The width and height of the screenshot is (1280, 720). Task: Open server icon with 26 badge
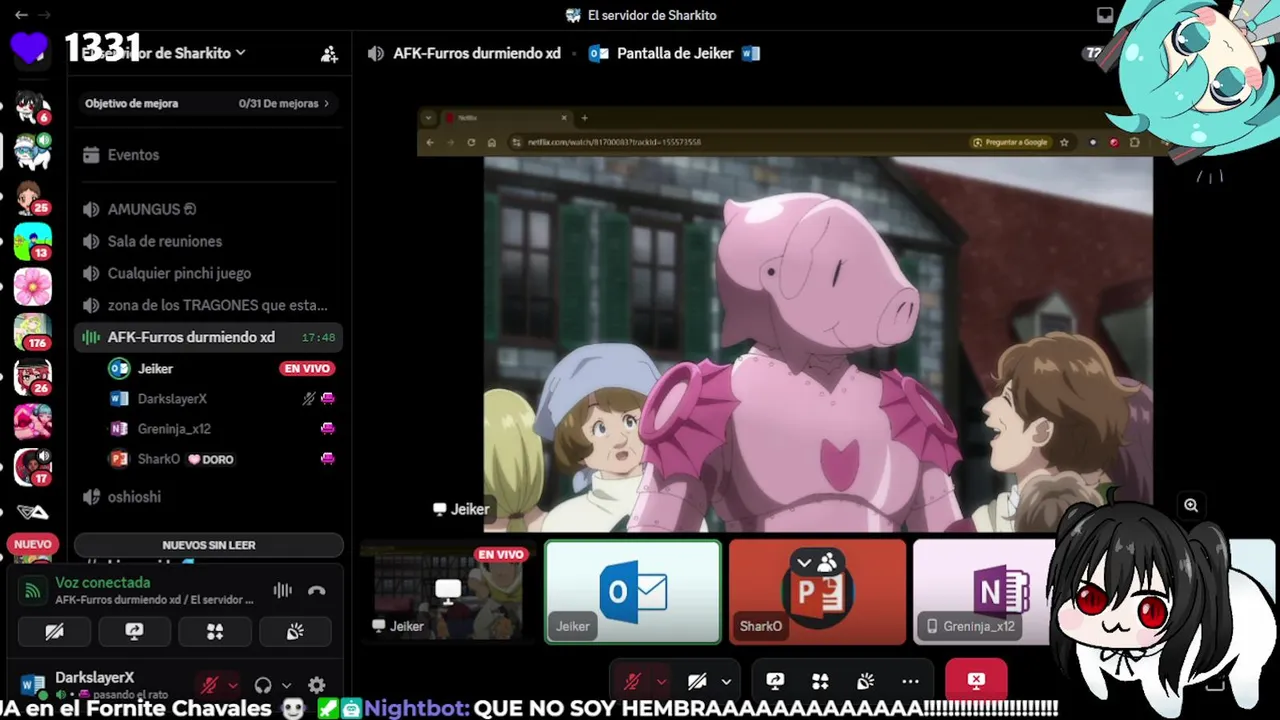tap(32, 376)
